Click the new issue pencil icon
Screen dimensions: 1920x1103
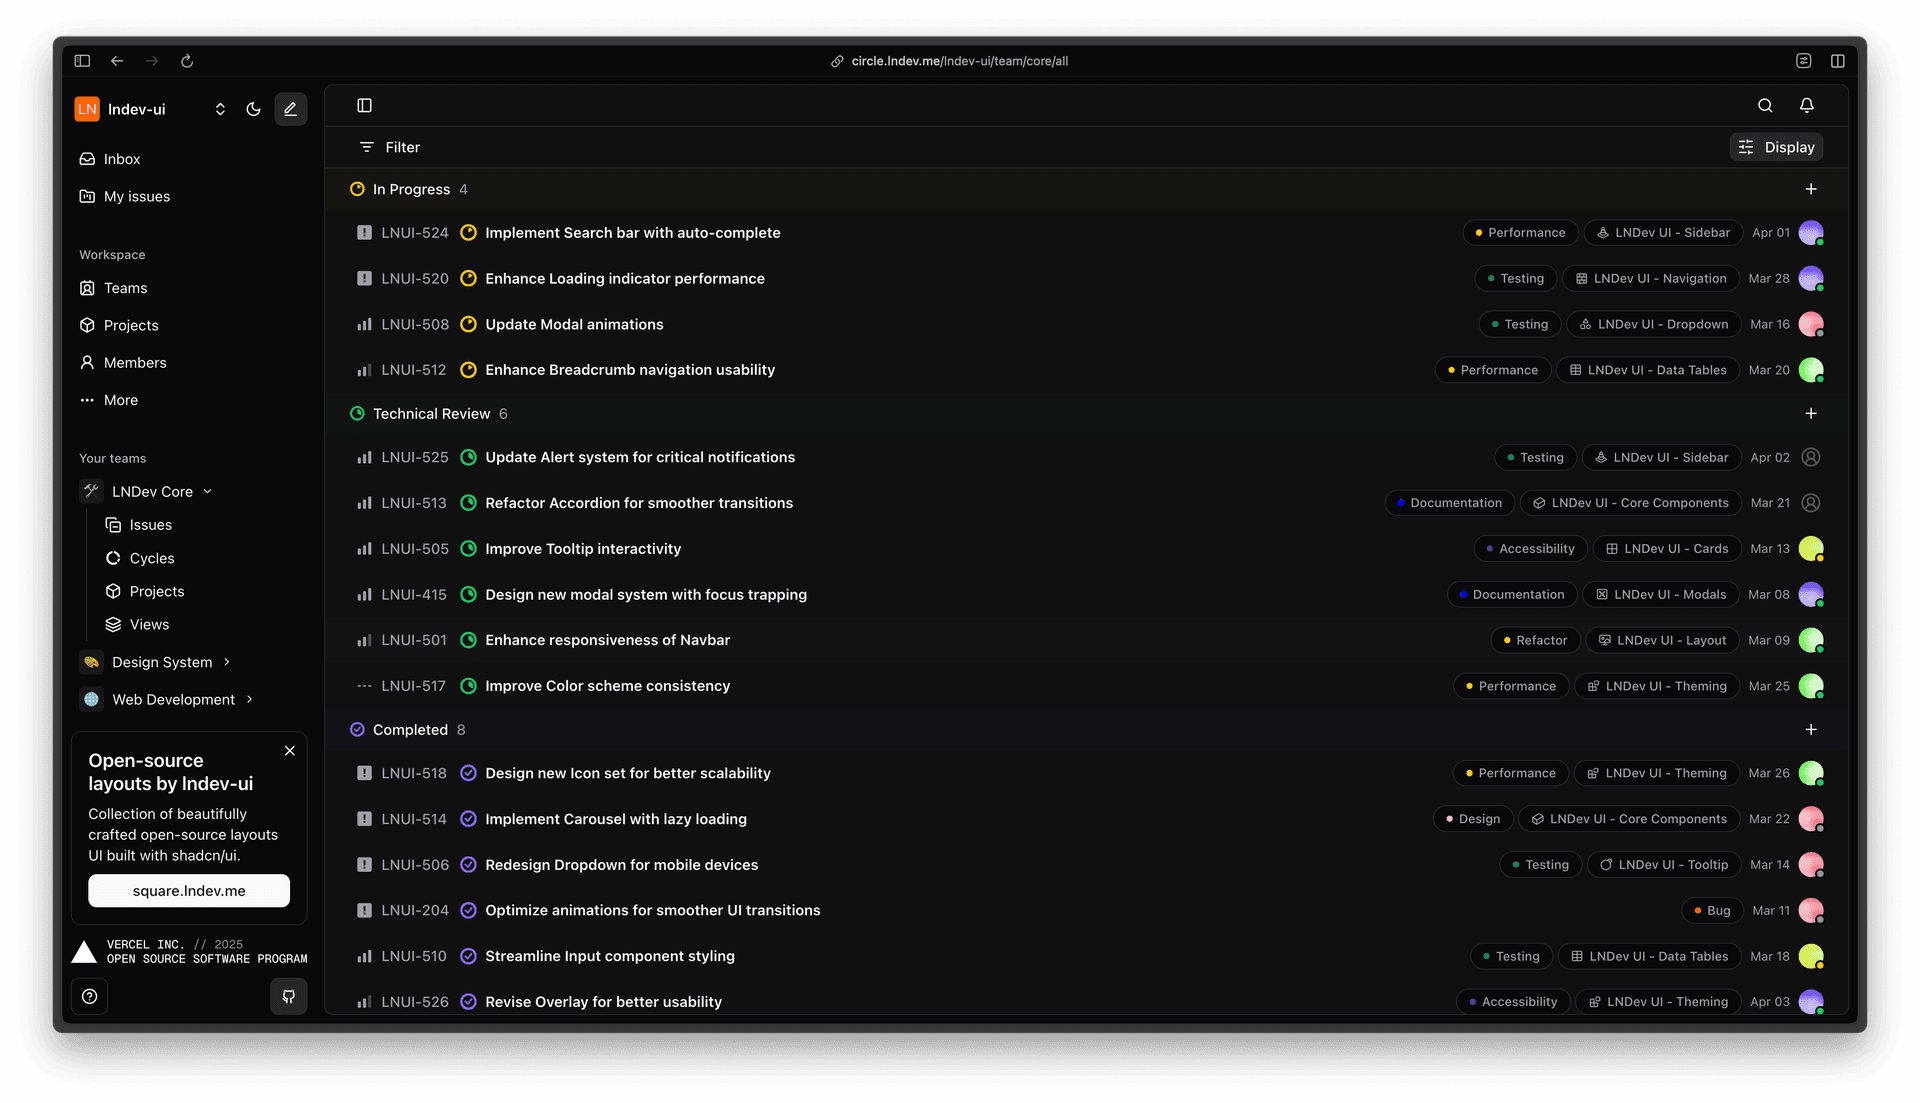click(x=290, y=109)
